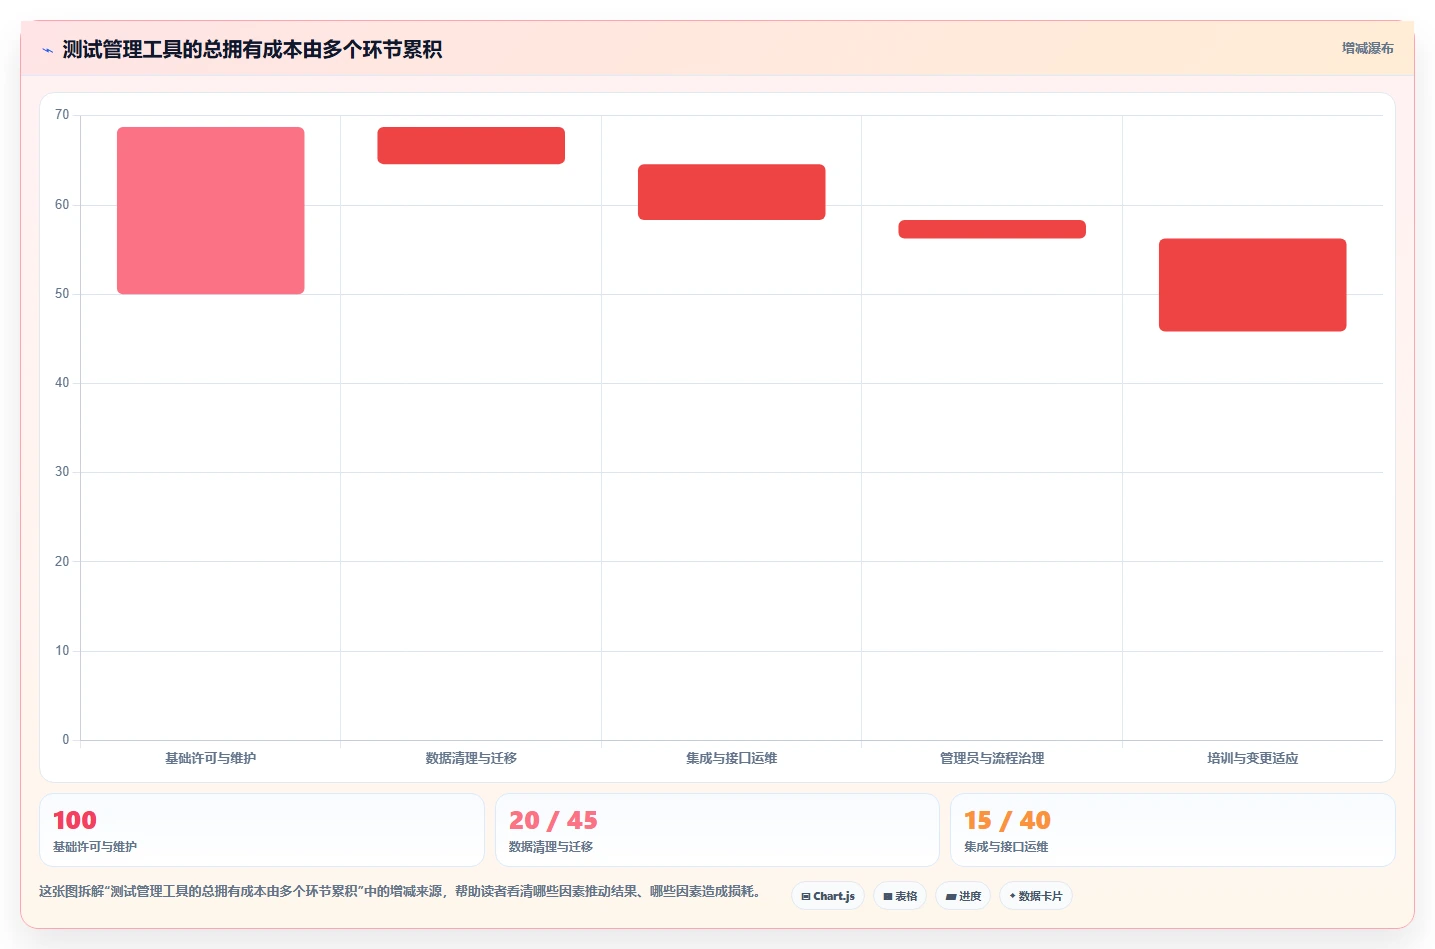The height and width of the screenshot is (949, 1435).
Task: Click x-axis label 集成与接口运维
Action: pyautogui.click(x=732, y=758)
